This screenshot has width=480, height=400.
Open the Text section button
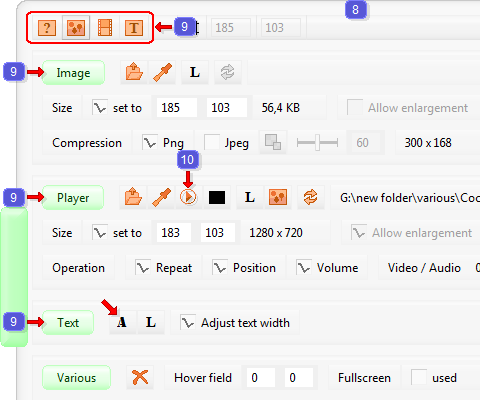68,322
